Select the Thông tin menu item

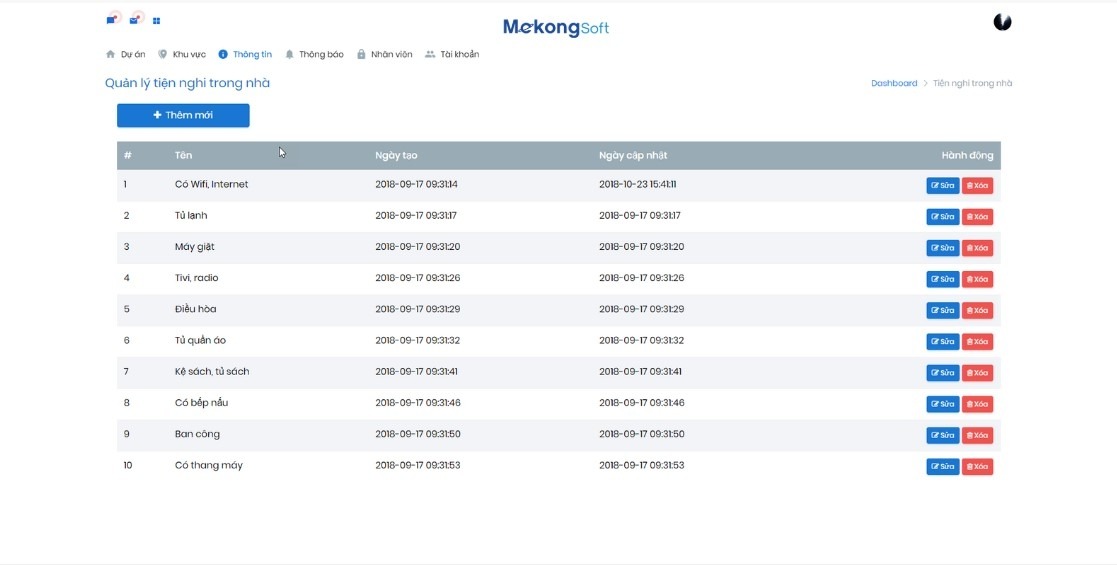[x=245, y=54]
